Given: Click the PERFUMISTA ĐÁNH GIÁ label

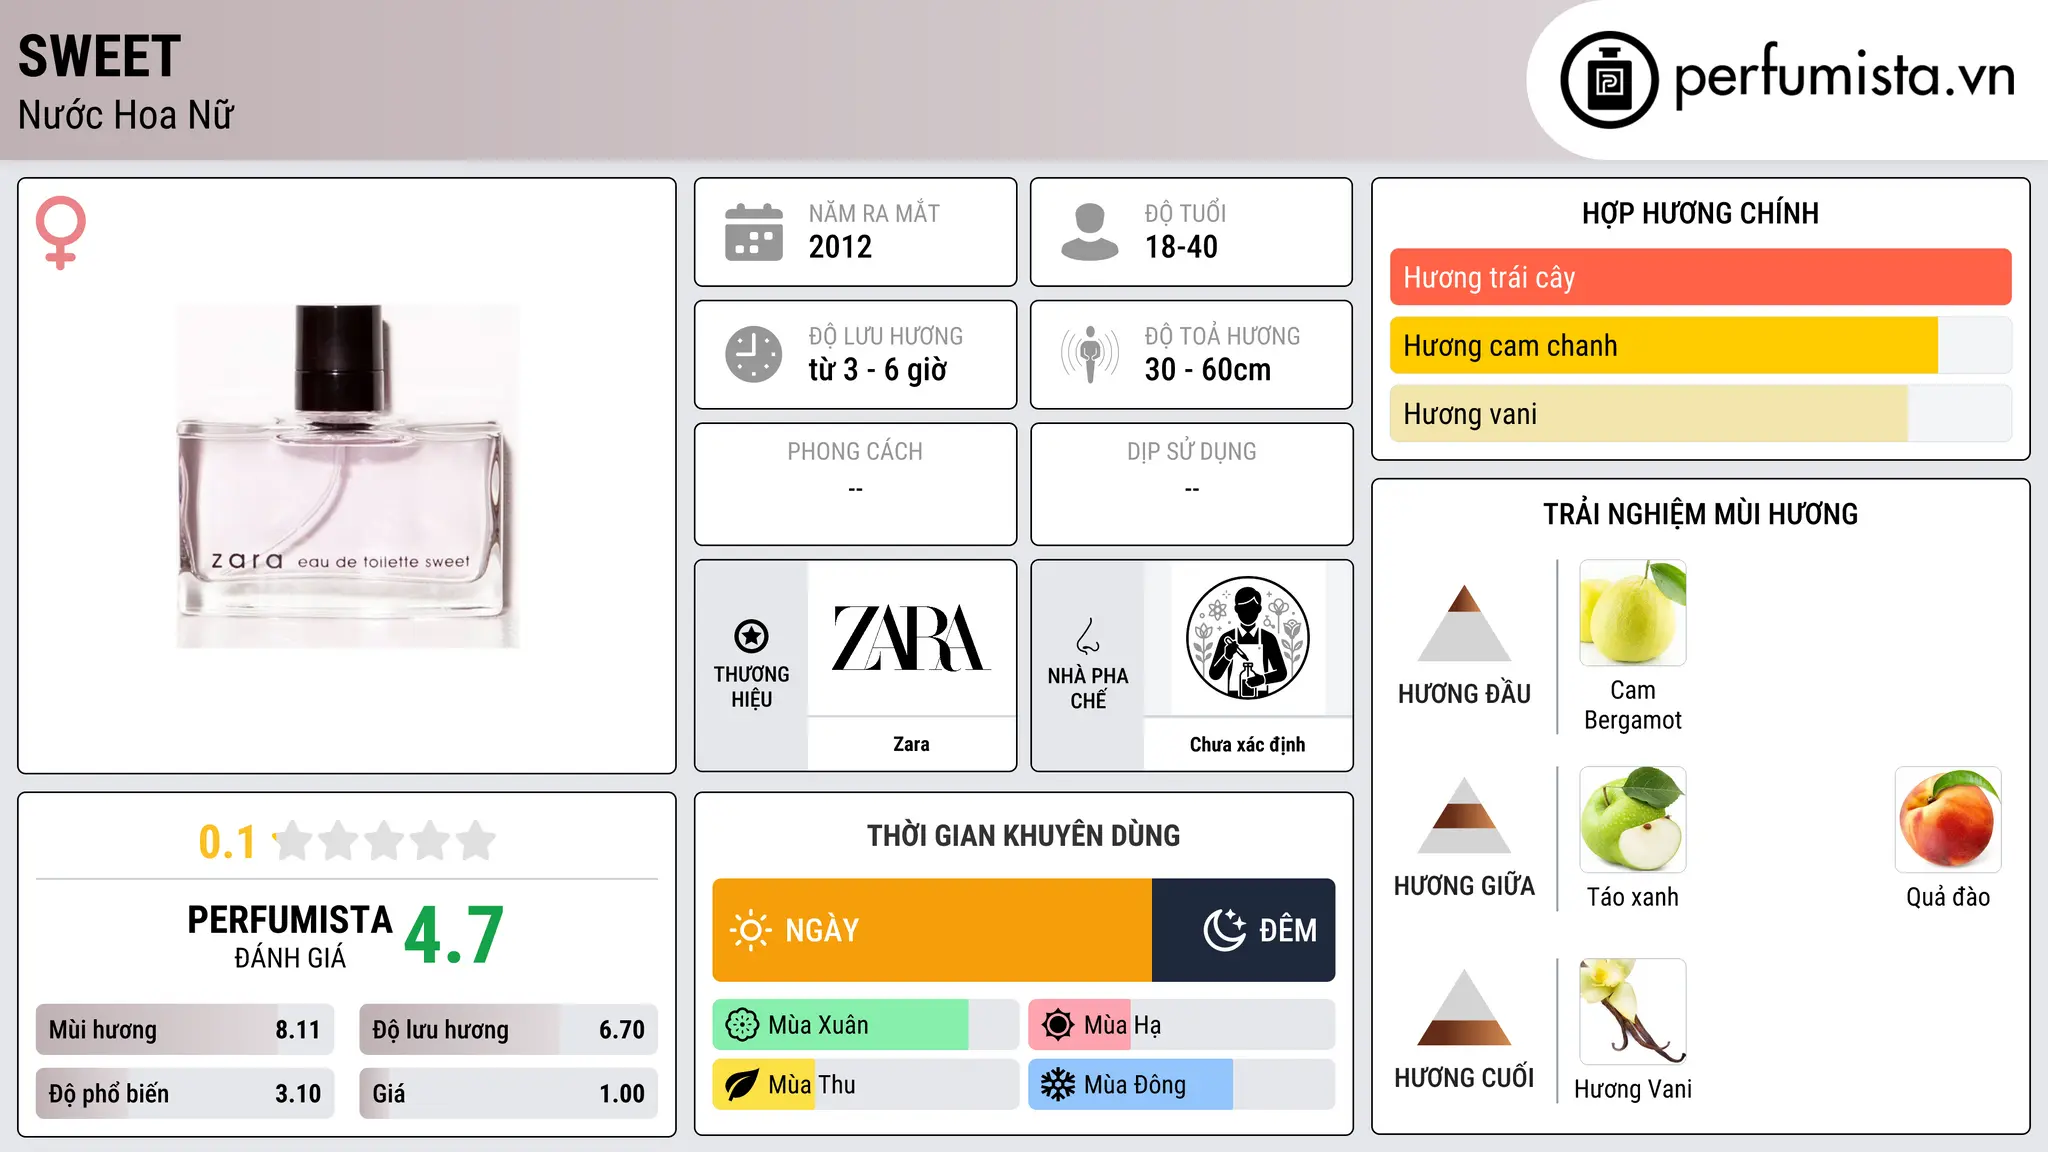Looking at the screenshot, I should (x=290, y=936).
